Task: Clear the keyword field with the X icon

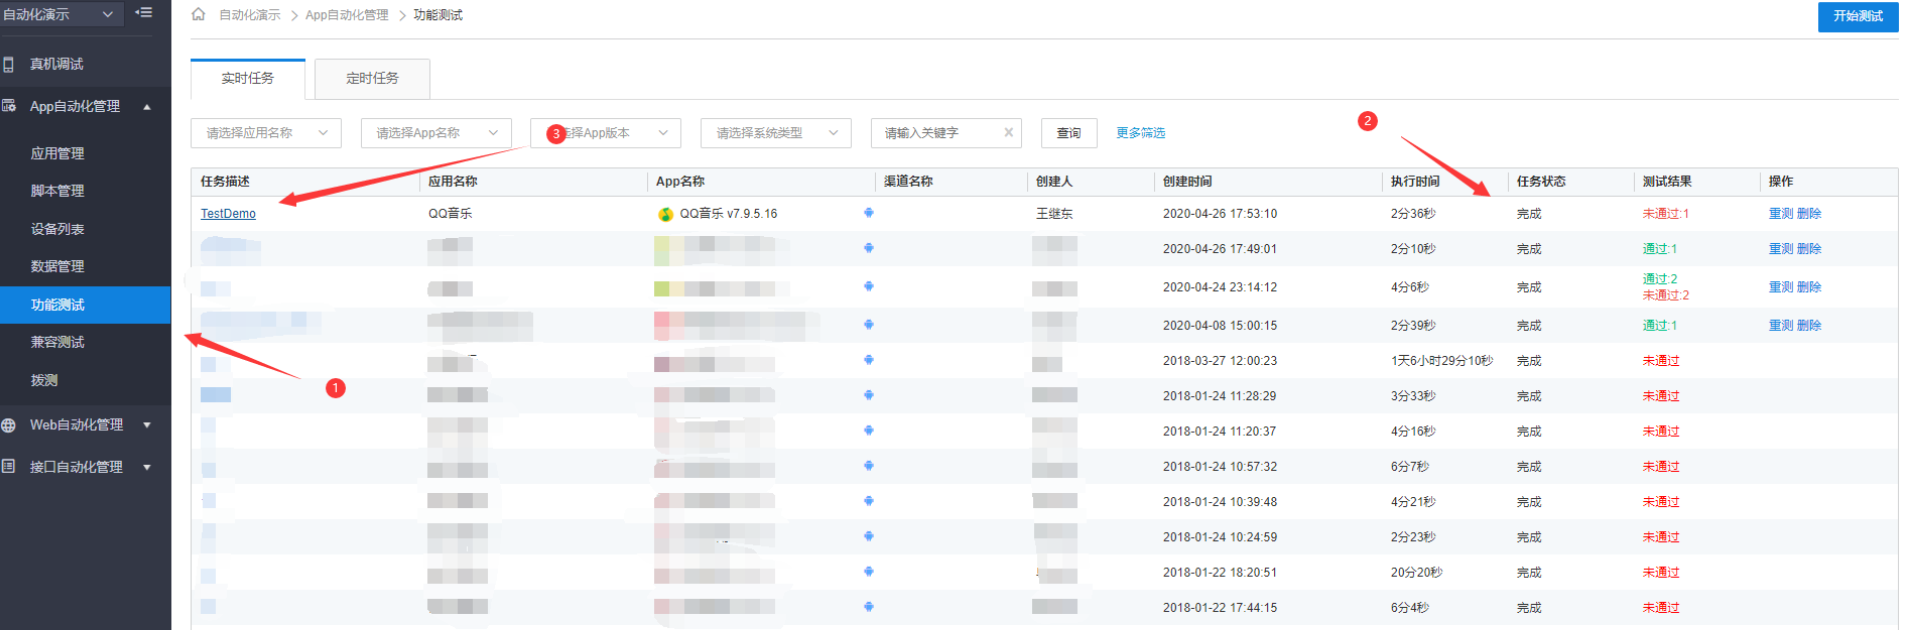Action: [1008, 132]
